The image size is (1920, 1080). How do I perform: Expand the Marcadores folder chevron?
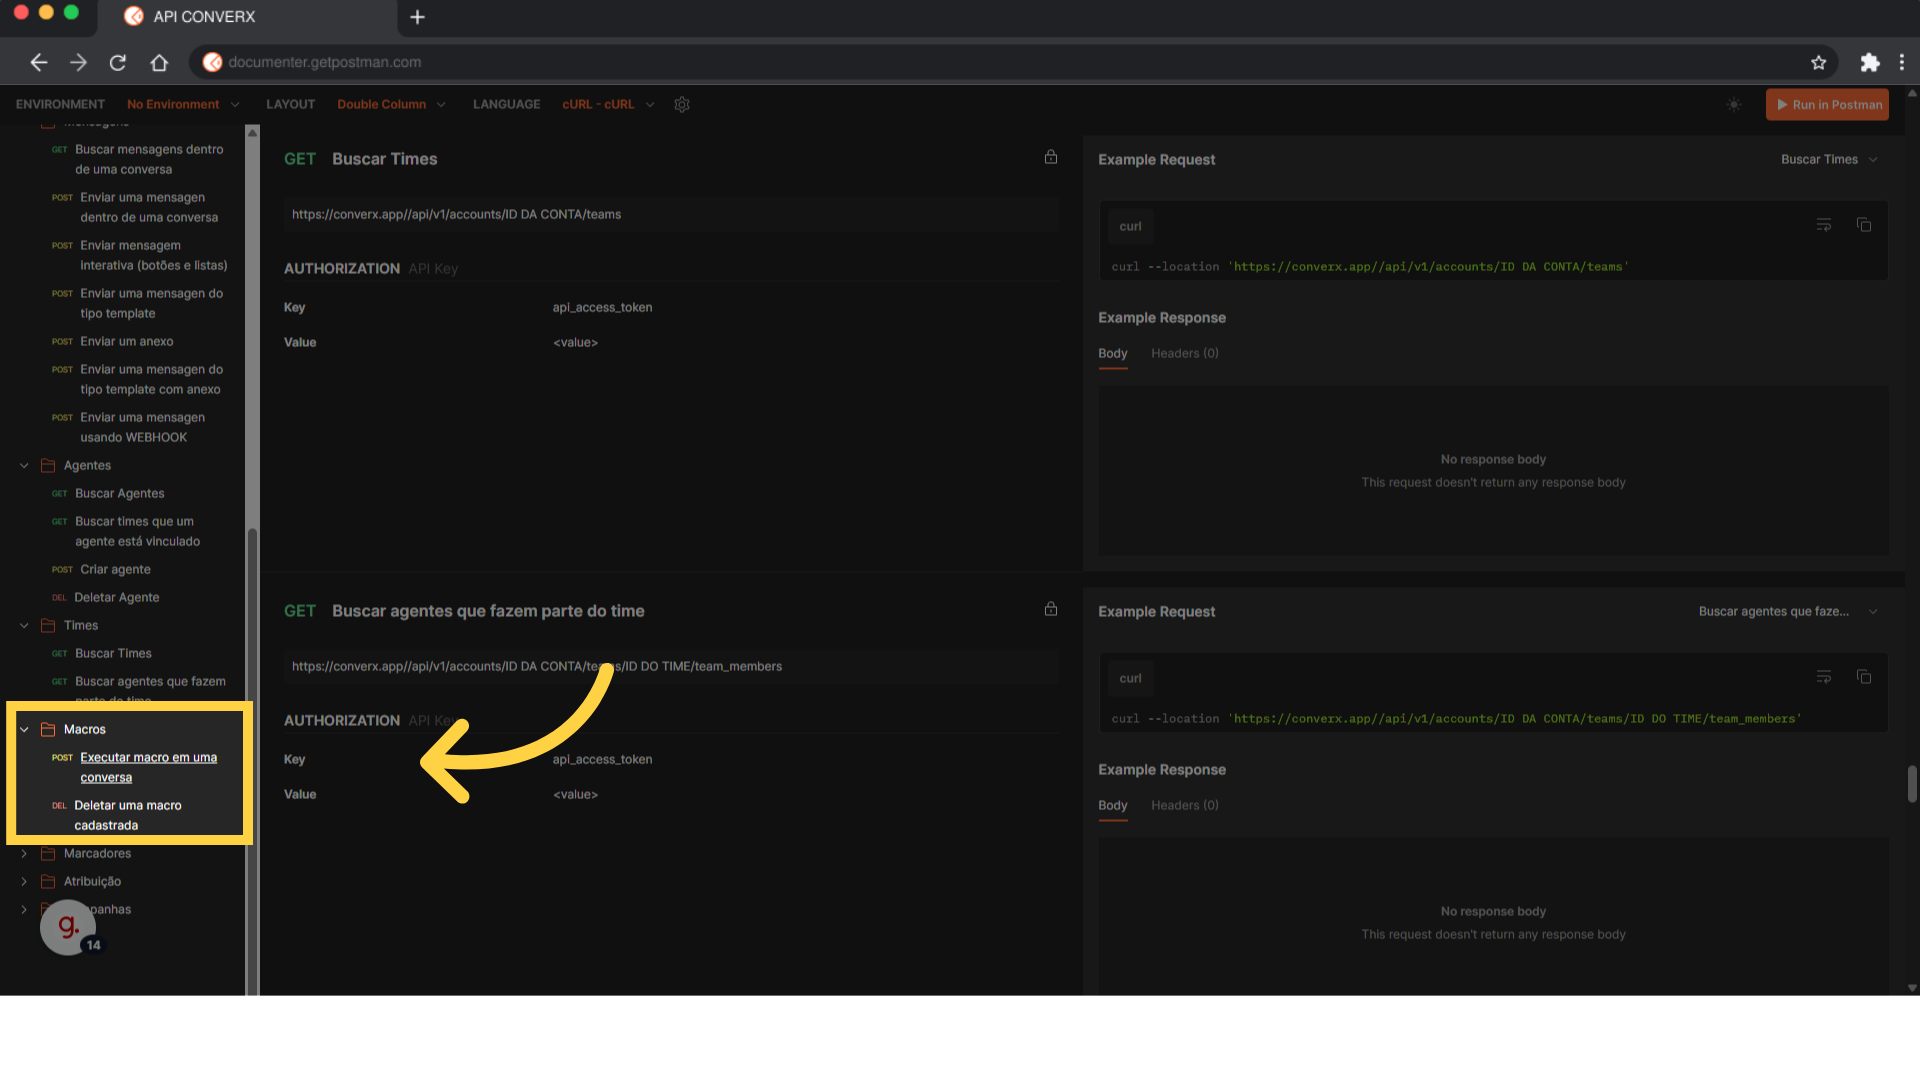[x=24, y=853]
